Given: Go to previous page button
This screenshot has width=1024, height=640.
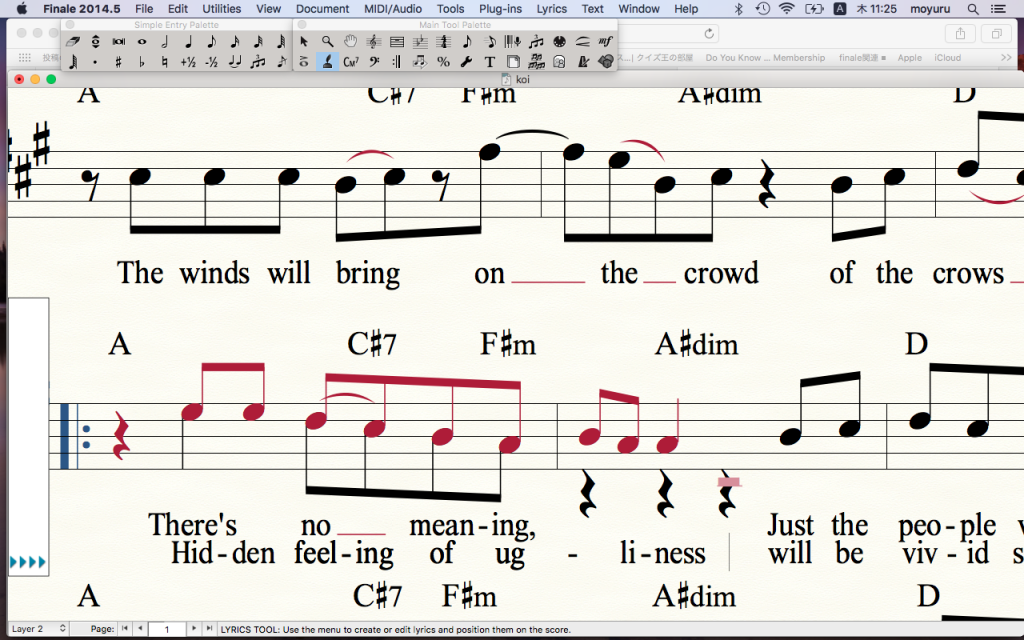Looking at the screenshot, I should coord(140,628).
